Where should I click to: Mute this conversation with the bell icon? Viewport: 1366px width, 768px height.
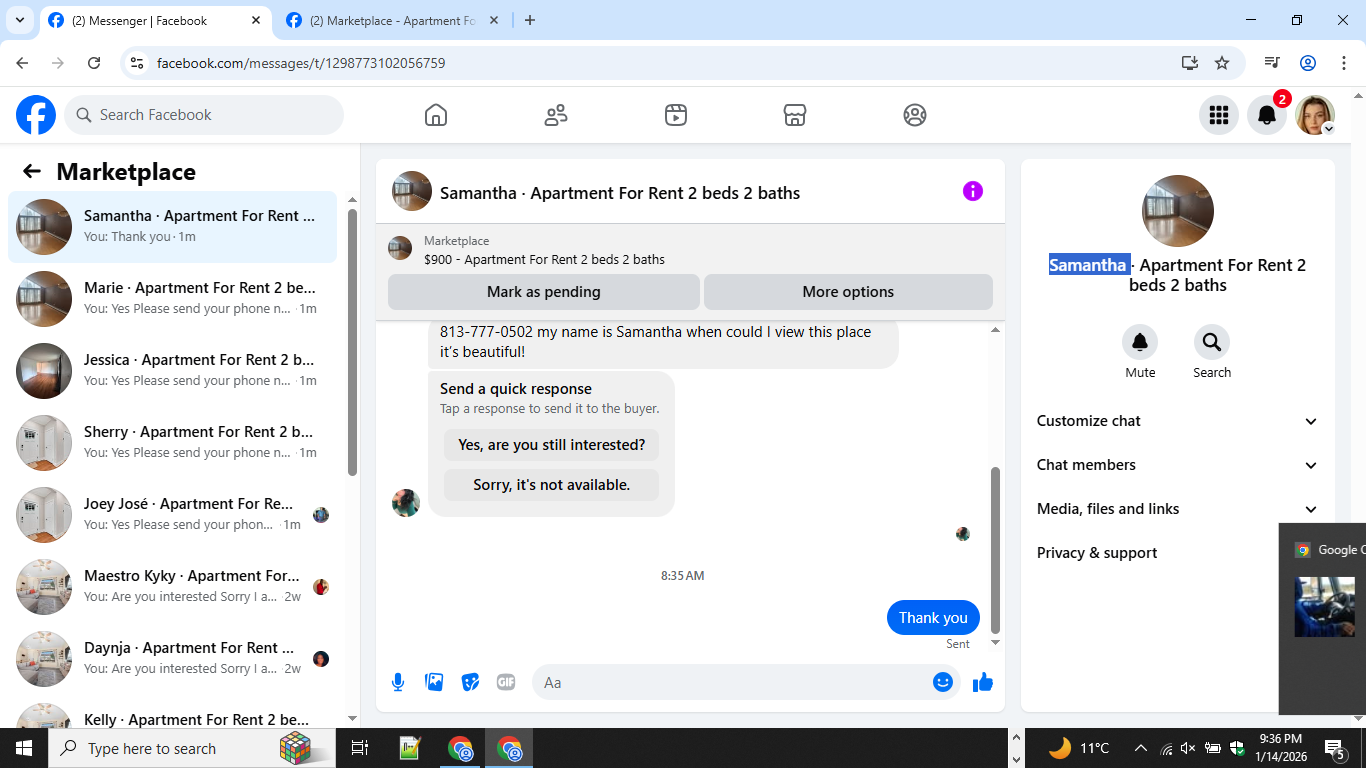tap(1140, 342)
